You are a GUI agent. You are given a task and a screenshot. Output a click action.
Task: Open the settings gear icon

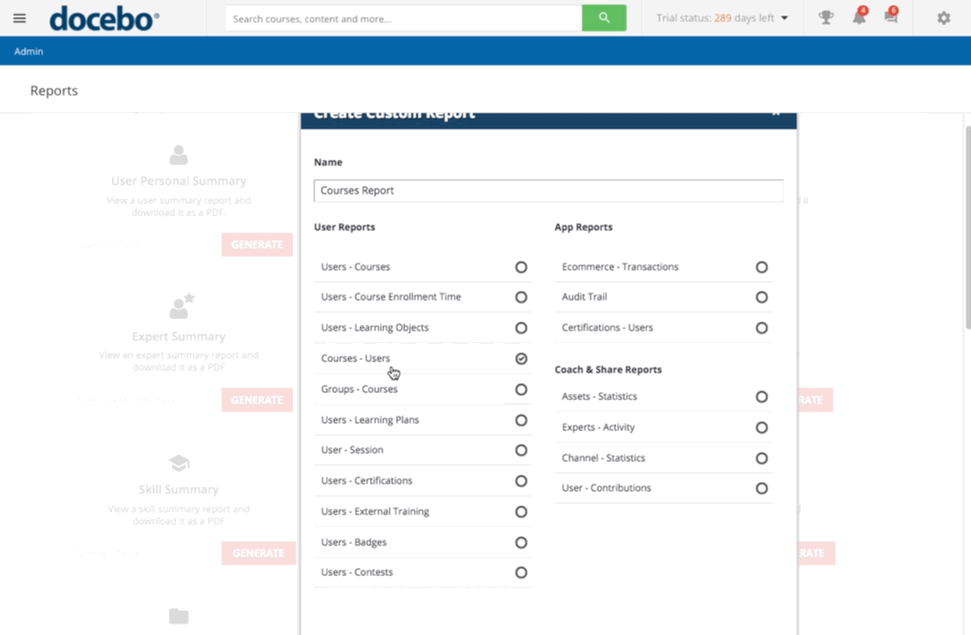(x=943, y=18)
